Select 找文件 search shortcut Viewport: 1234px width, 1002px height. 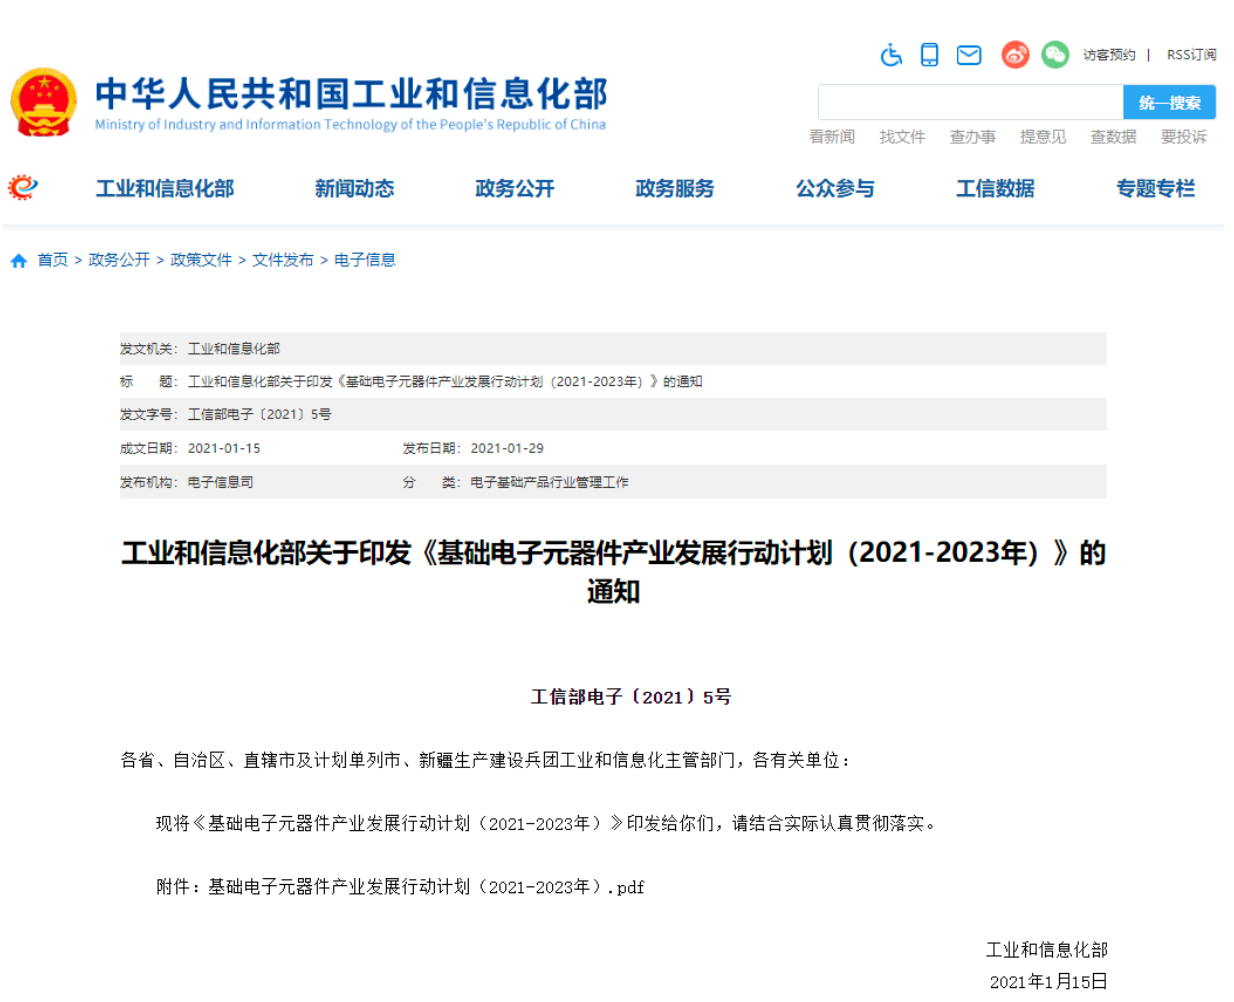click(902, 137)
